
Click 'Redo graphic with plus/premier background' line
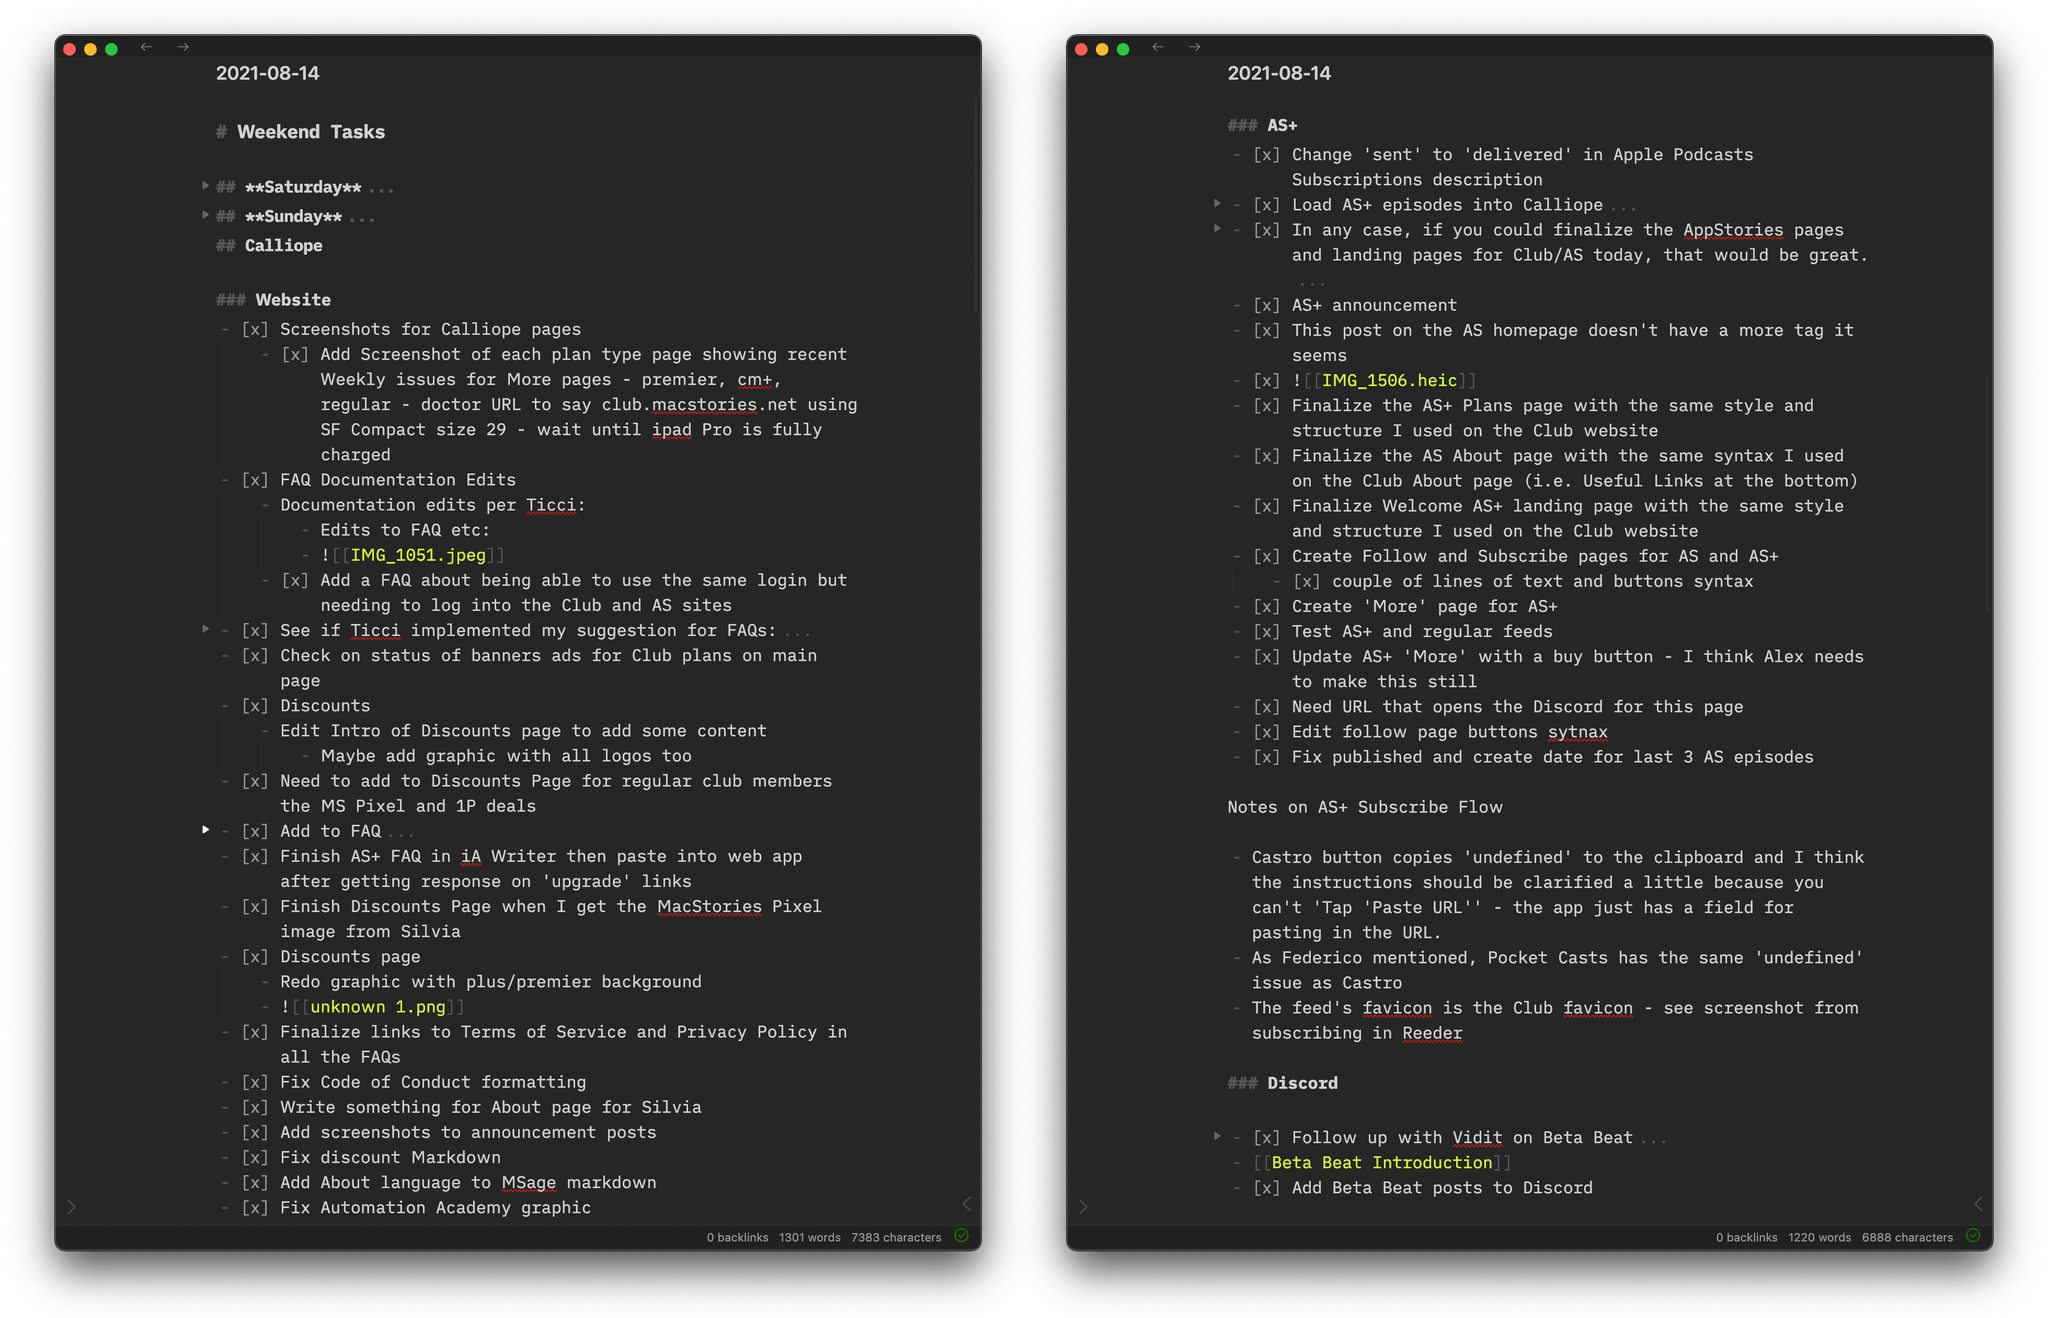click(491, 982)
